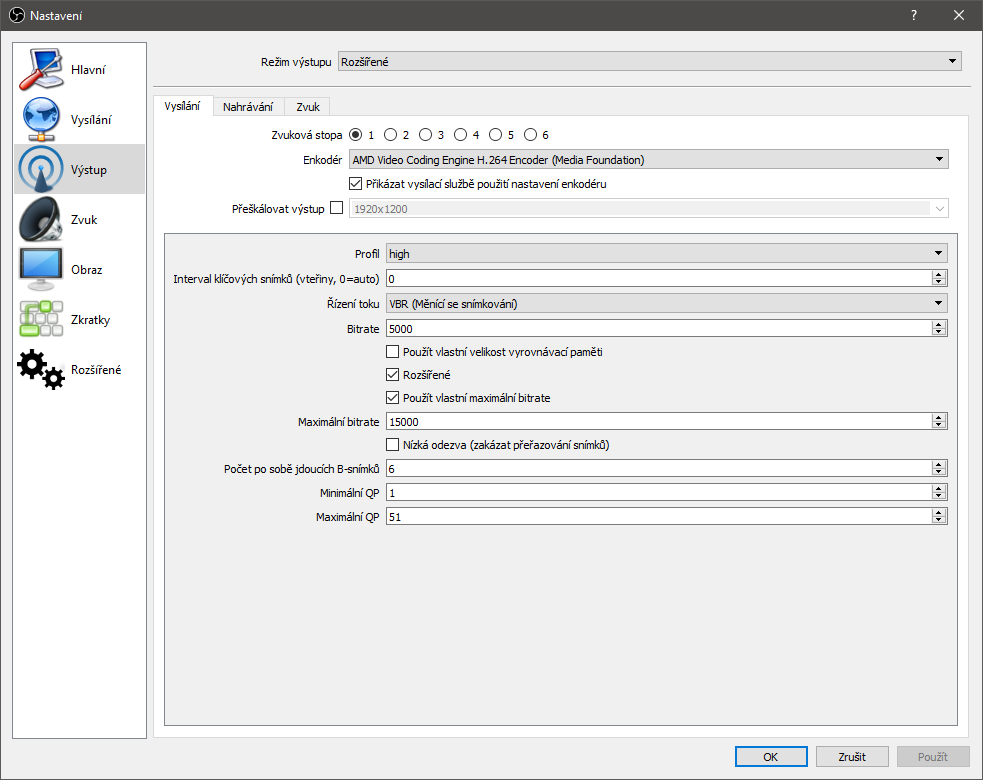Viewport: 983px width, 780px height.
Task: Open the Obraz monitor icon
Action: (x=41, y=270)
